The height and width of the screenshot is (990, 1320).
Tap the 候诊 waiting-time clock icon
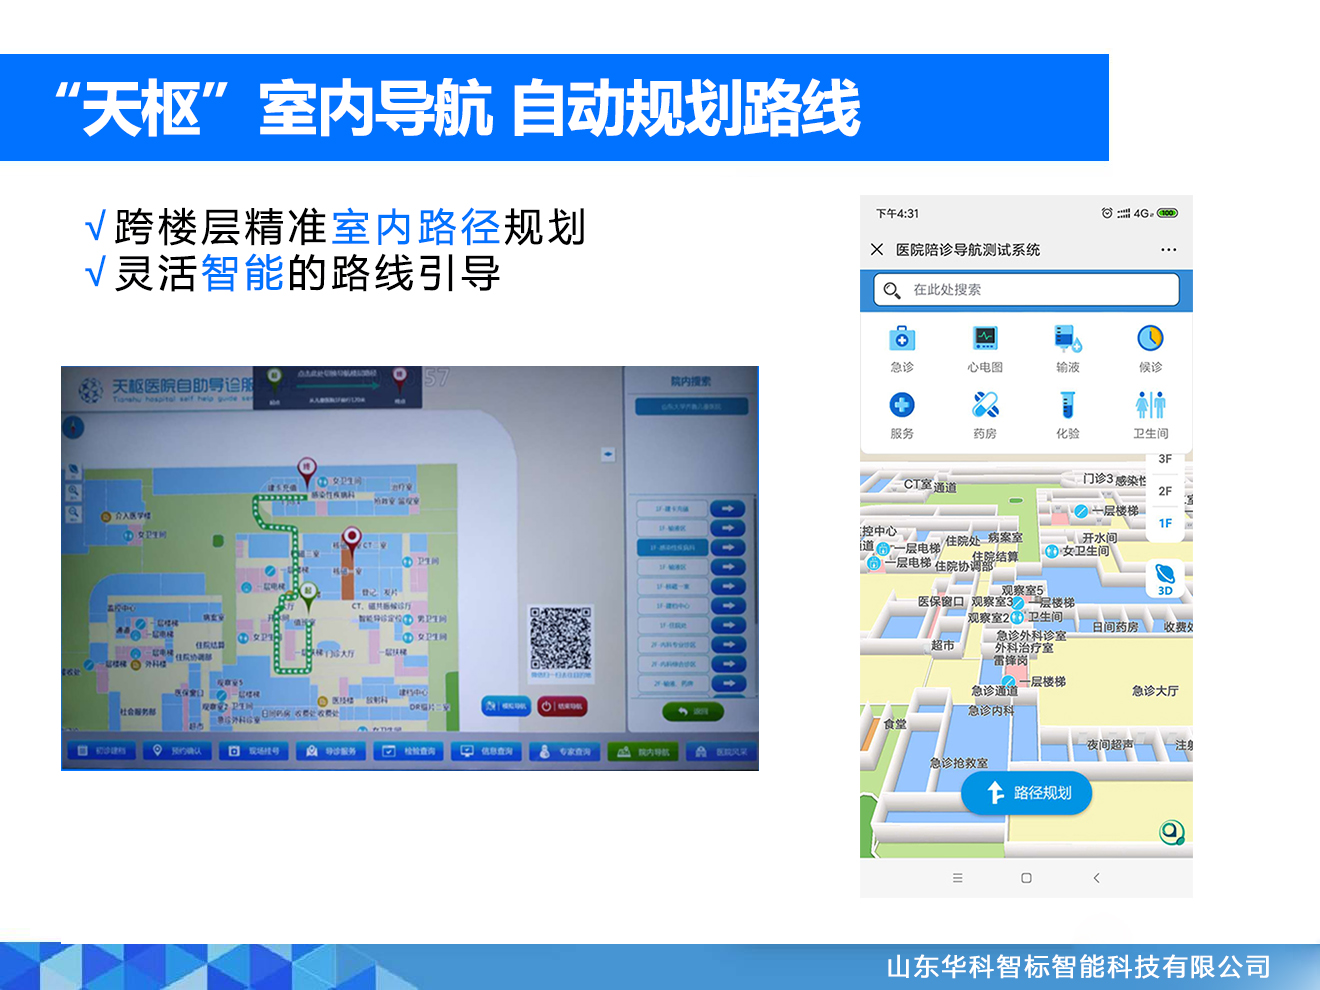point(1150,340)
